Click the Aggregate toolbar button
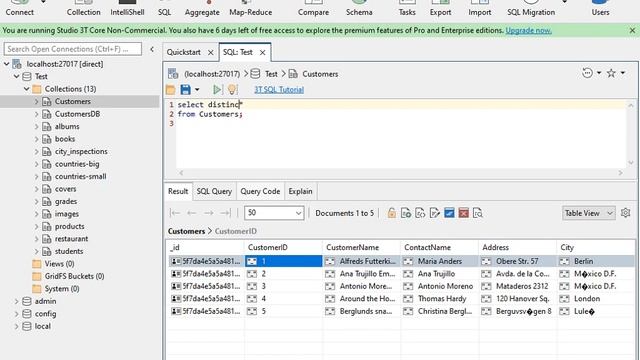Viewport: 640px width, 360px height. 202,8
